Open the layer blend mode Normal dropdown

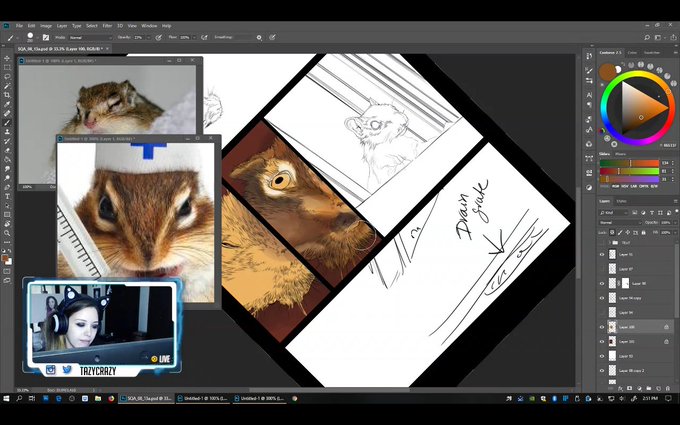click(620, 222)
